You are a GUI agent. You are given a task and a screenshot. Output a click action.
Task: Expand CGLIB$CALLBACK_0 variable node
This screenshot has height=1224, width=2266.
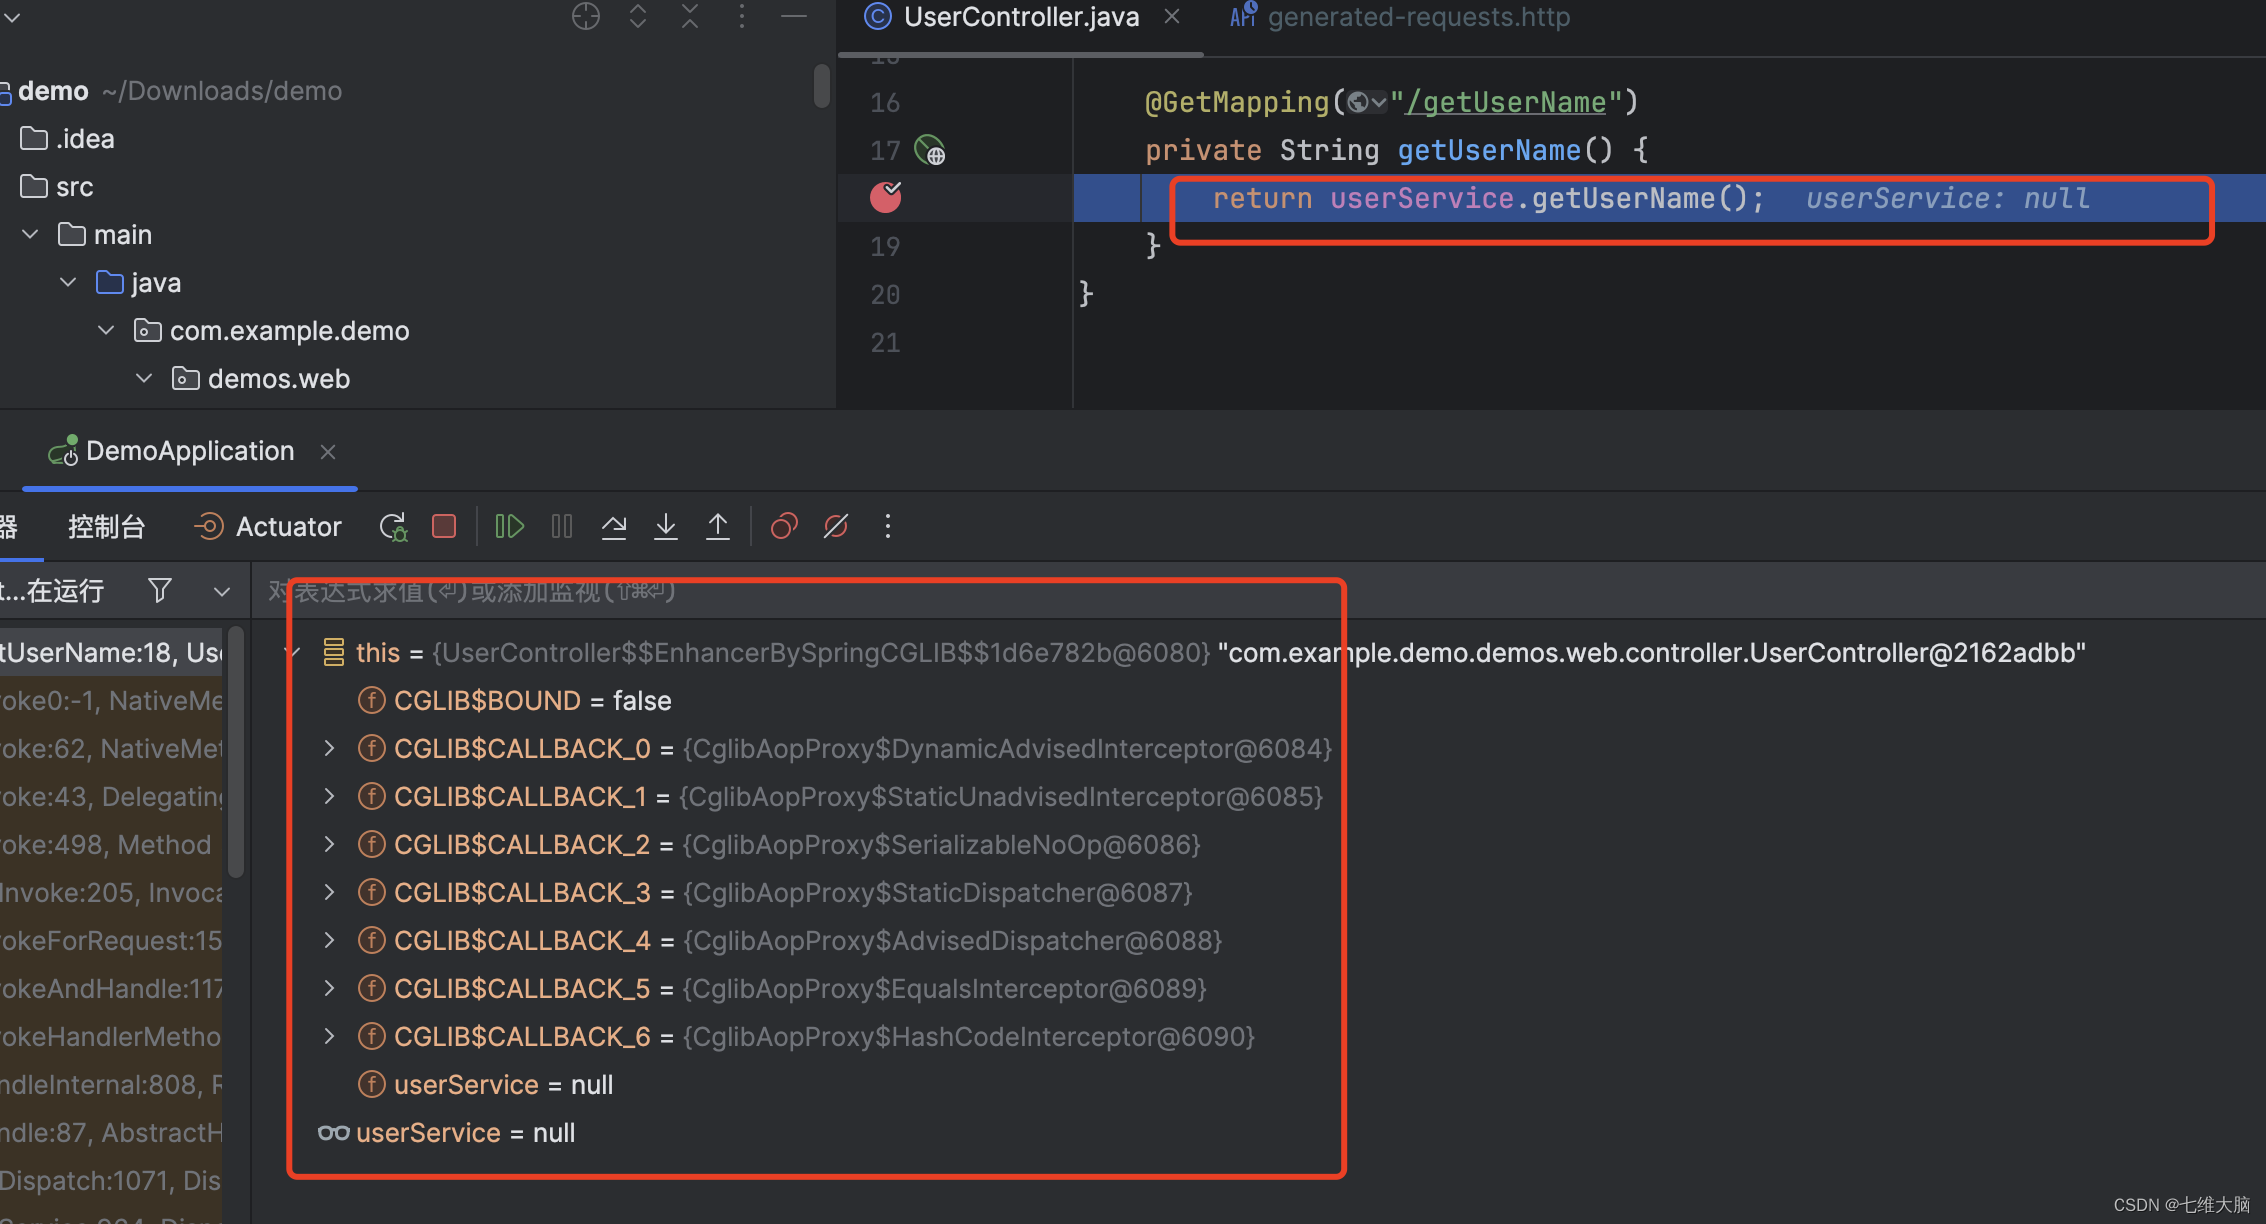[329, 748]
